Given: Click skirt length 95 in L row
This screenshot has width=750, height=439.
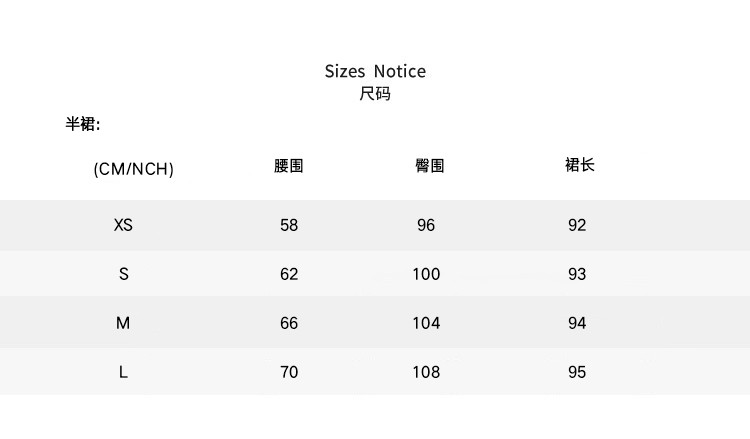Looking at the screenshot, I should click(577, 372).
